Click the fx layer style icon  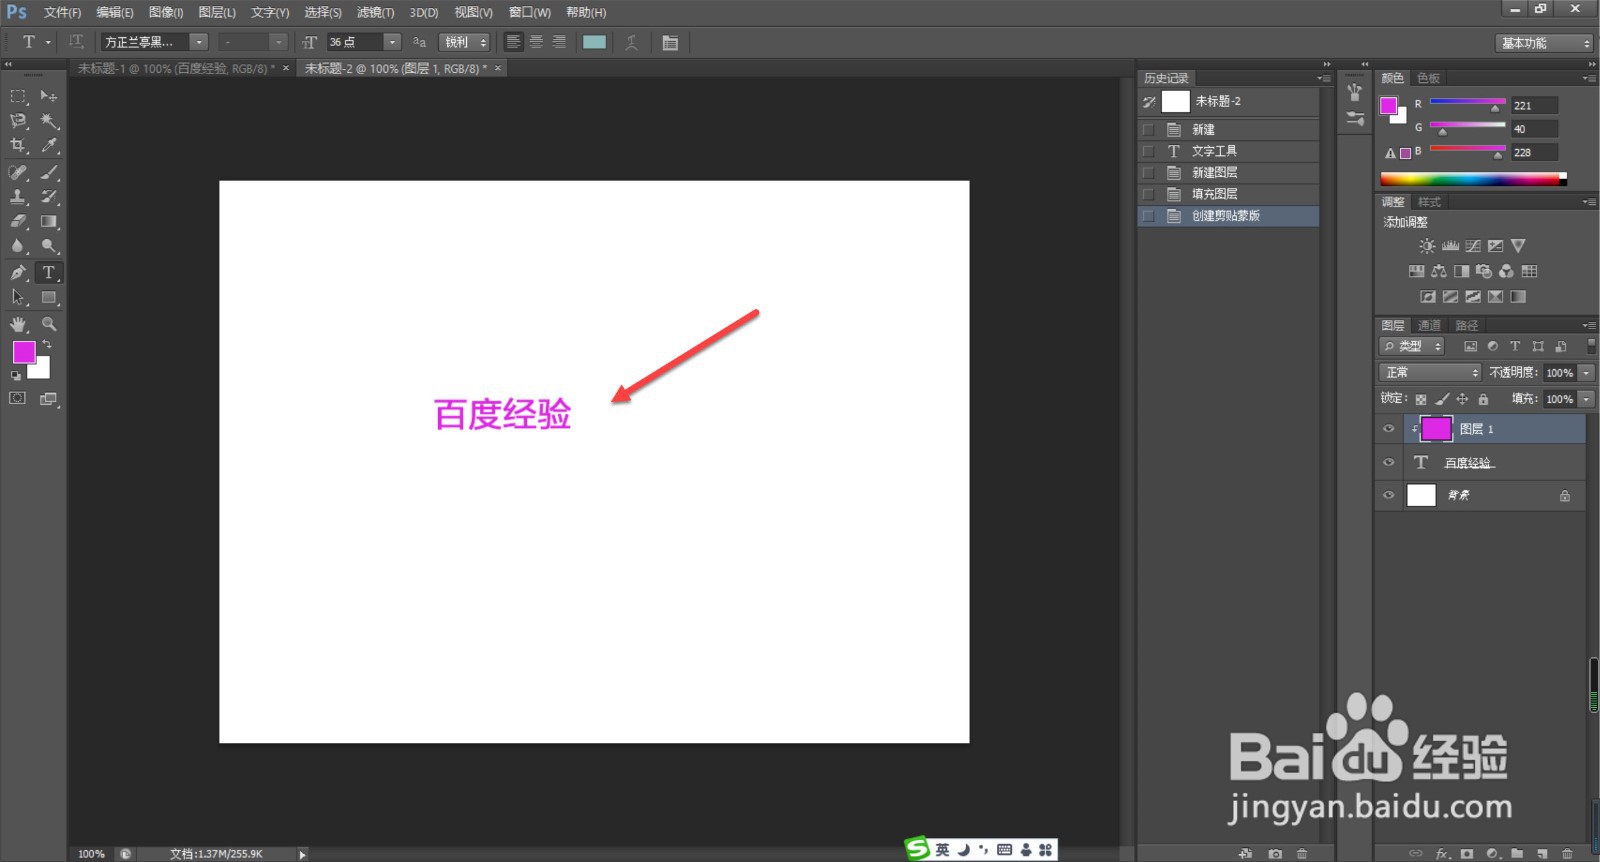[x=1442, y=854]
